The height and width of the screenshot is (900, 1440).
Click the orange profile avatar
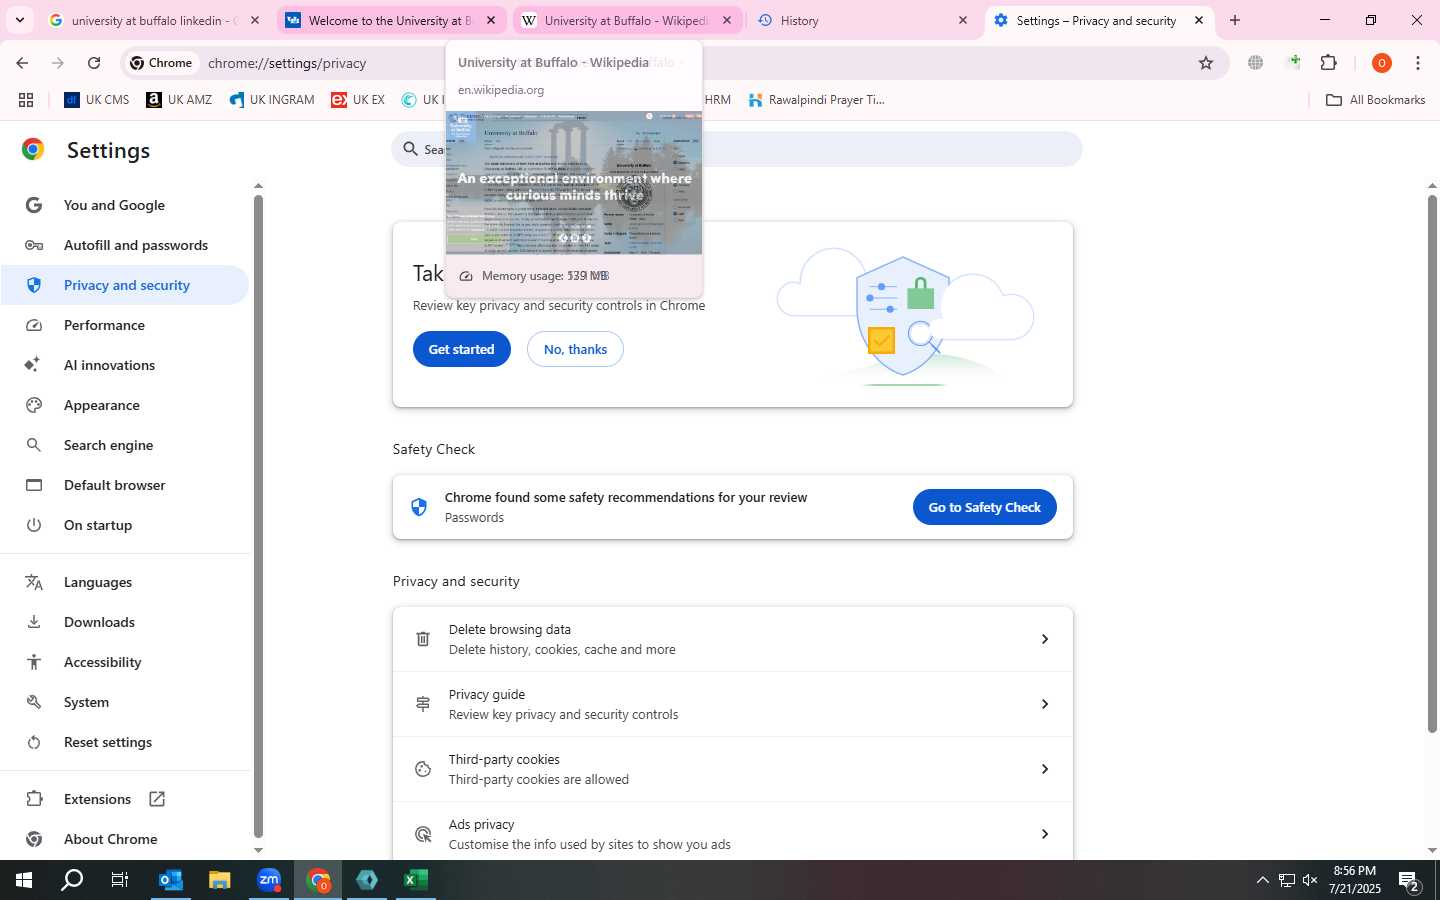[x=1382, y=63]
